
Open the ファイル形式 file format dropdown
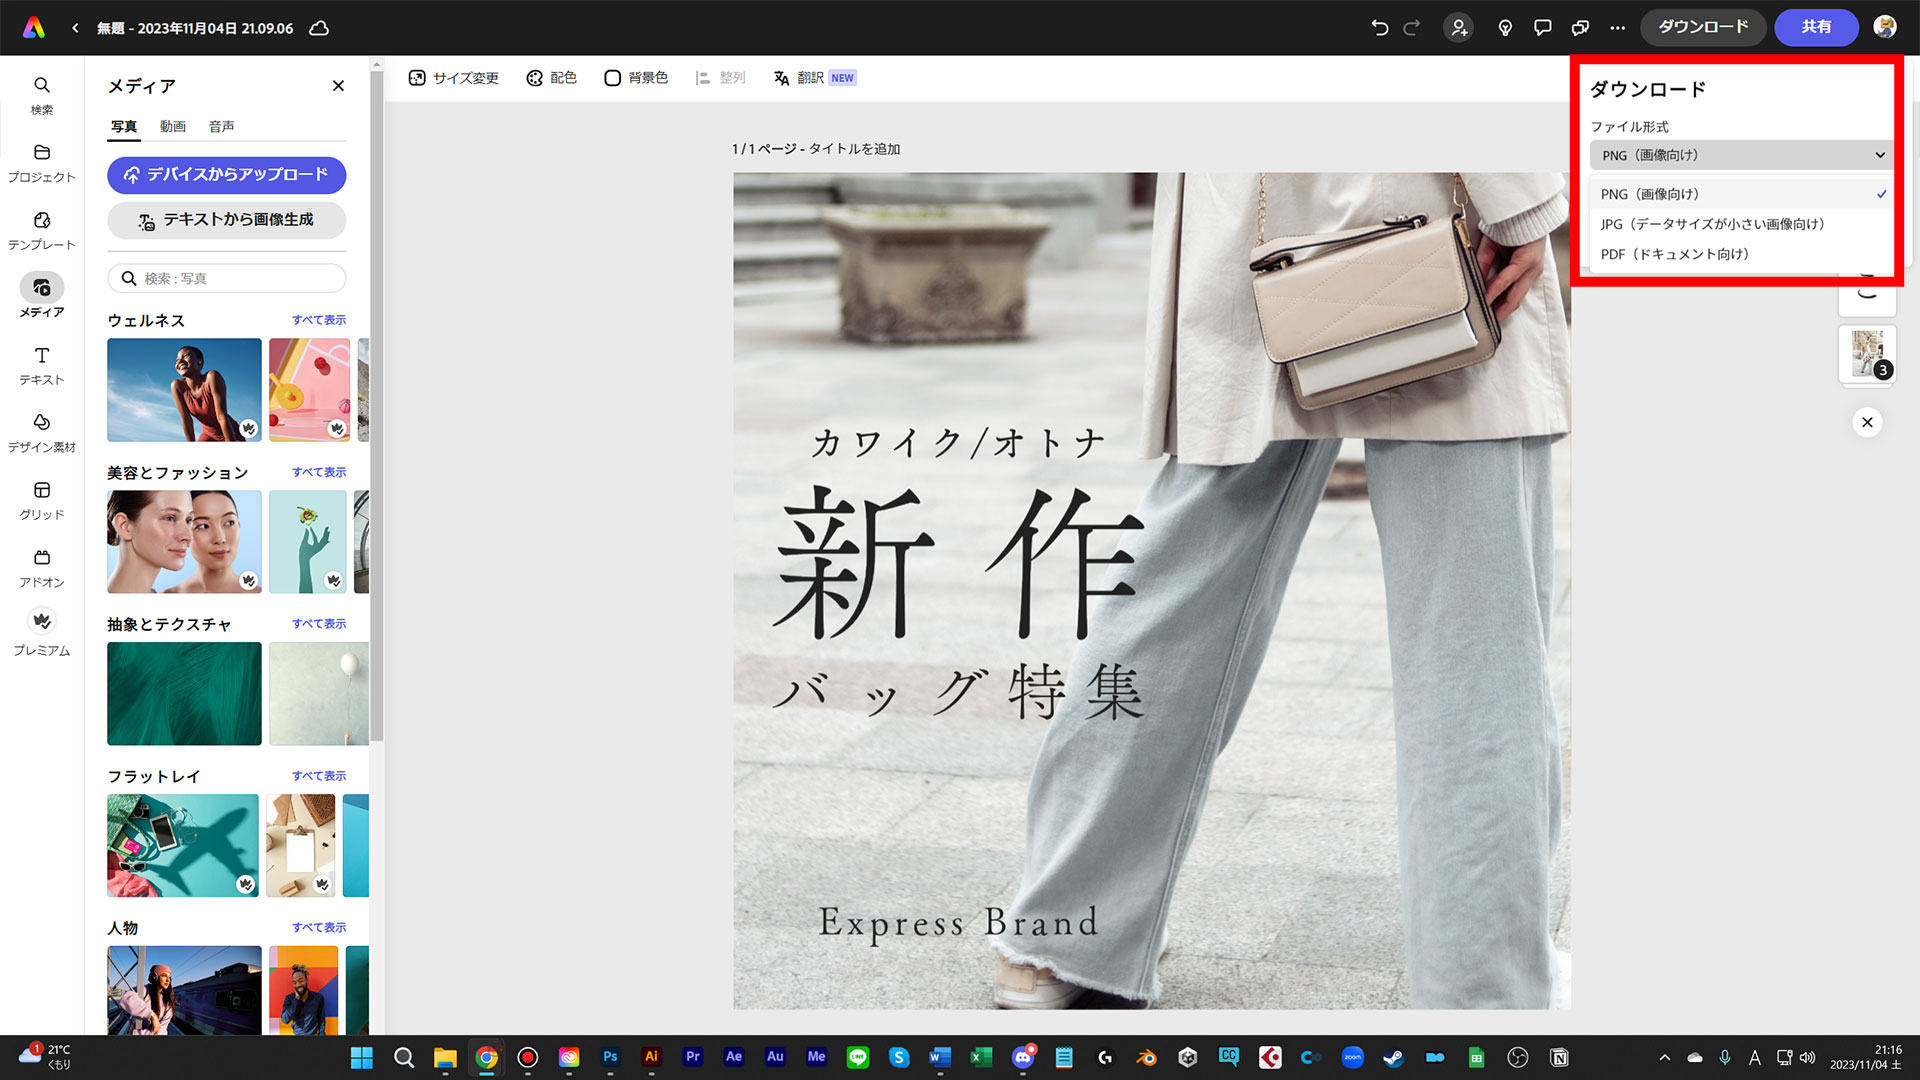(x=1740, y=155)
